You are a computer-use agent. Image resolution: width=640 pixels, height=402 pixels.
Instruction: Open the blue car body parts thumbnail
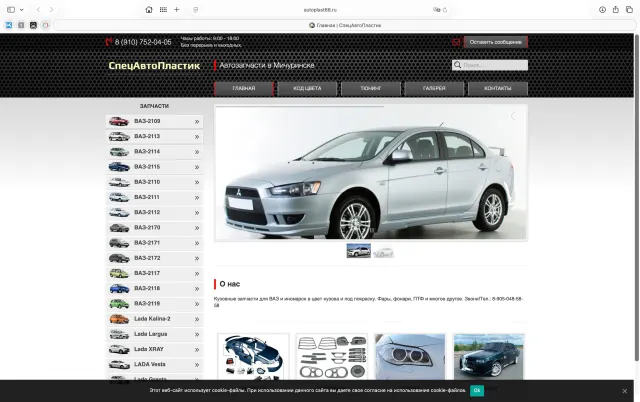[253, 357]
